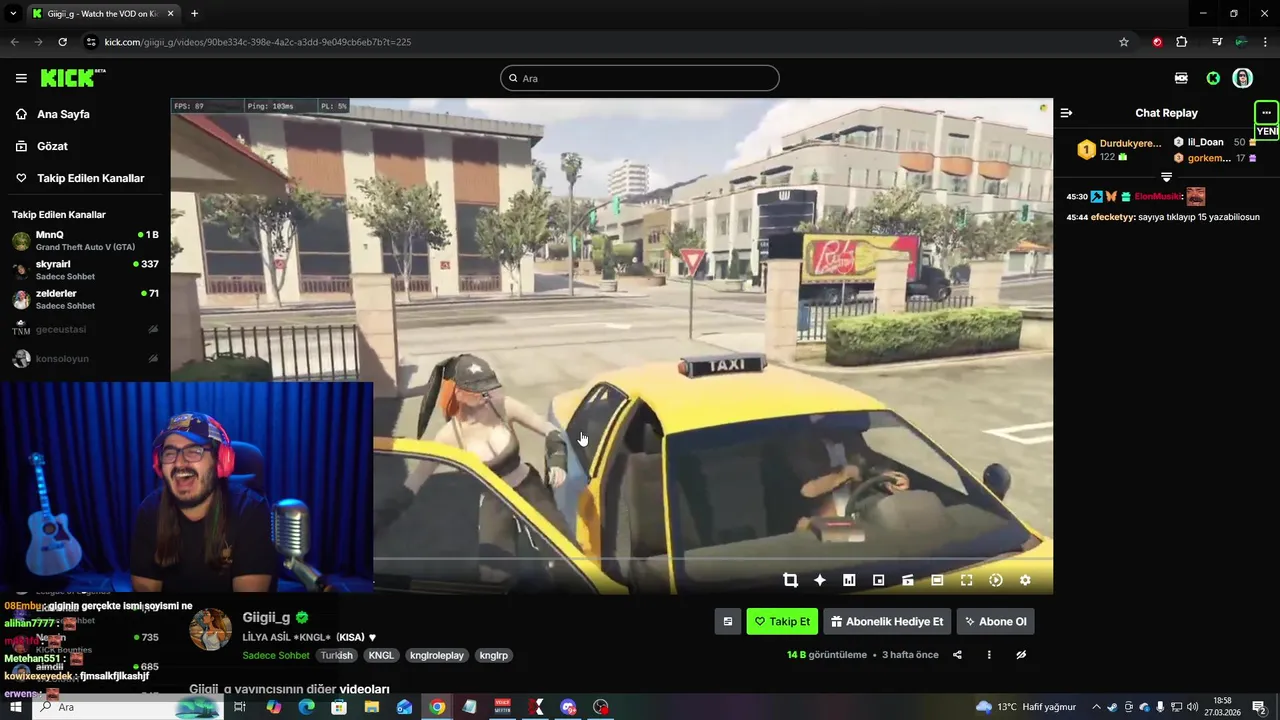
Task: Click Durdukyere top gifter entry
Action: coord(1119,150)
